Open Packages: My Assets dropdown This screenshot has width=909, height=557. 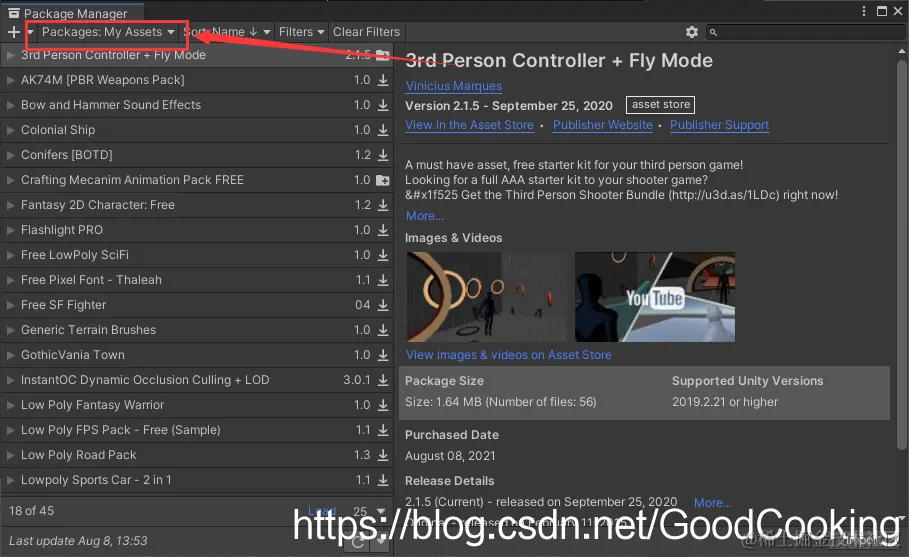(x=108, y=32)
